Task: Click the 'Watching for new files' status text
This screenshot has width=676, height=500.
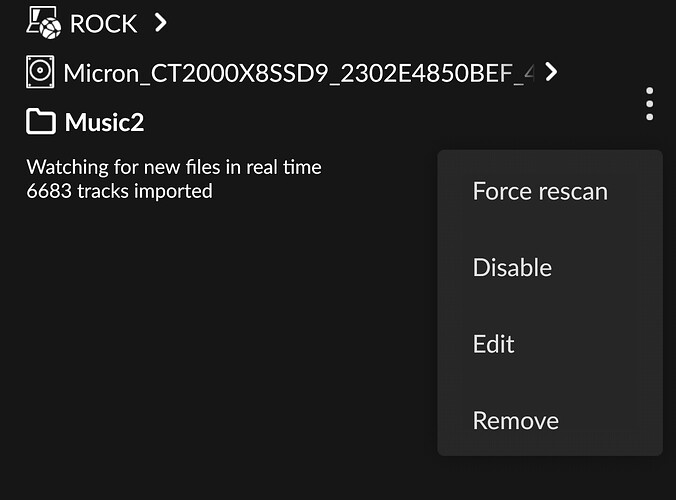Action: tap(174, 167)
